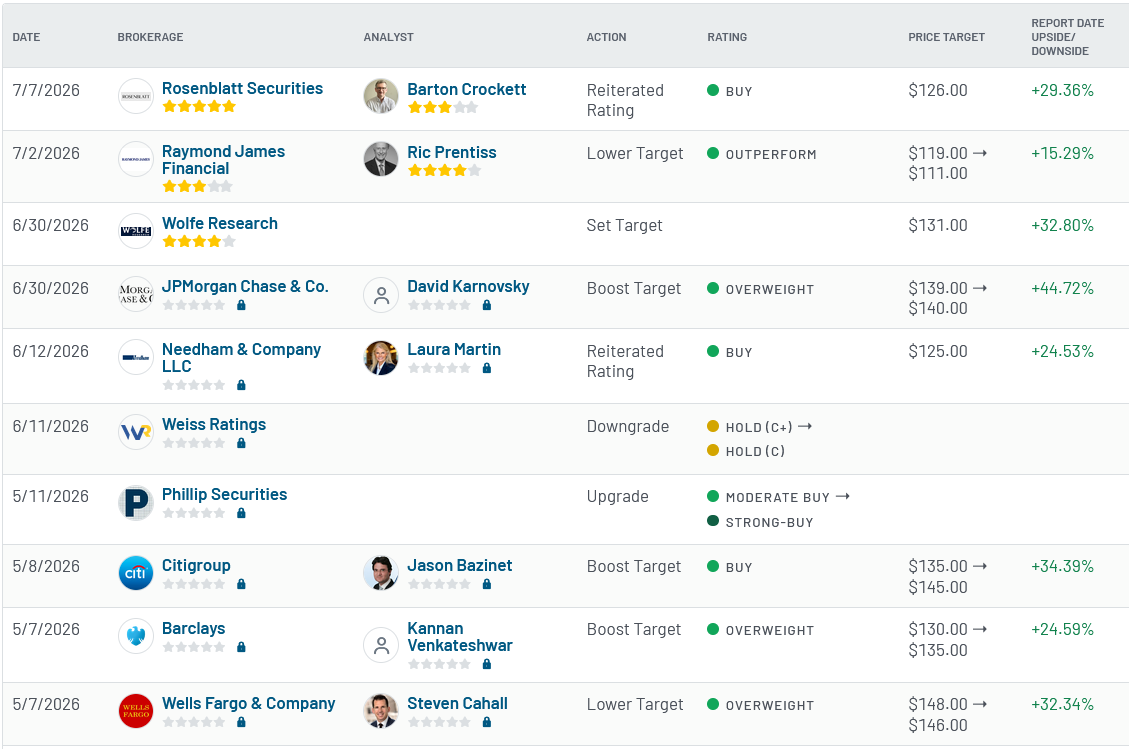Open analyst Ric Prentiss's profile link
This screenshot has height=749, width=1129.
451,153
